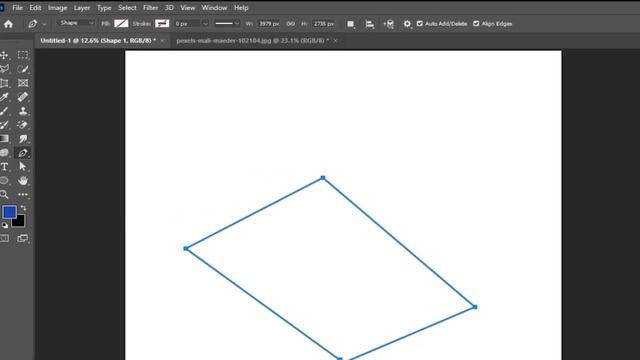Open the Image menu
This screenshot has height=360, width=640.
click(57, 8)
